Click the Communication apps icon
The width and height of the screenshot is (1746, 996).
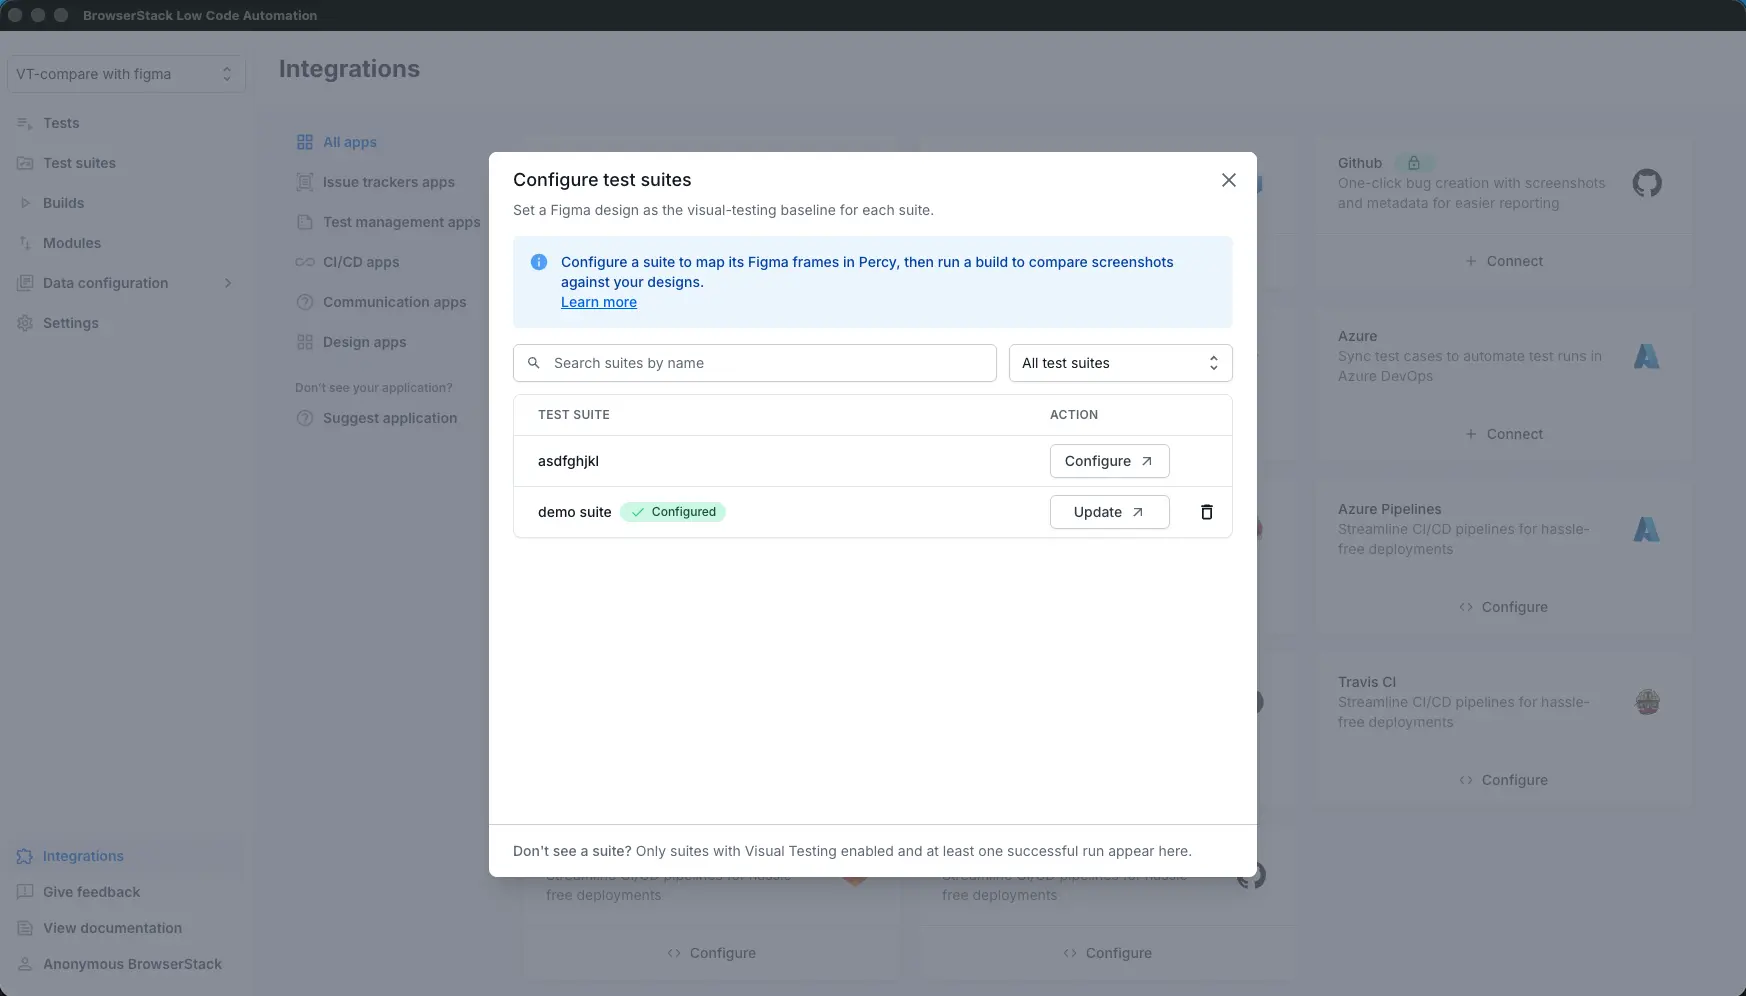pyautogui.click(x=305, y=302)
